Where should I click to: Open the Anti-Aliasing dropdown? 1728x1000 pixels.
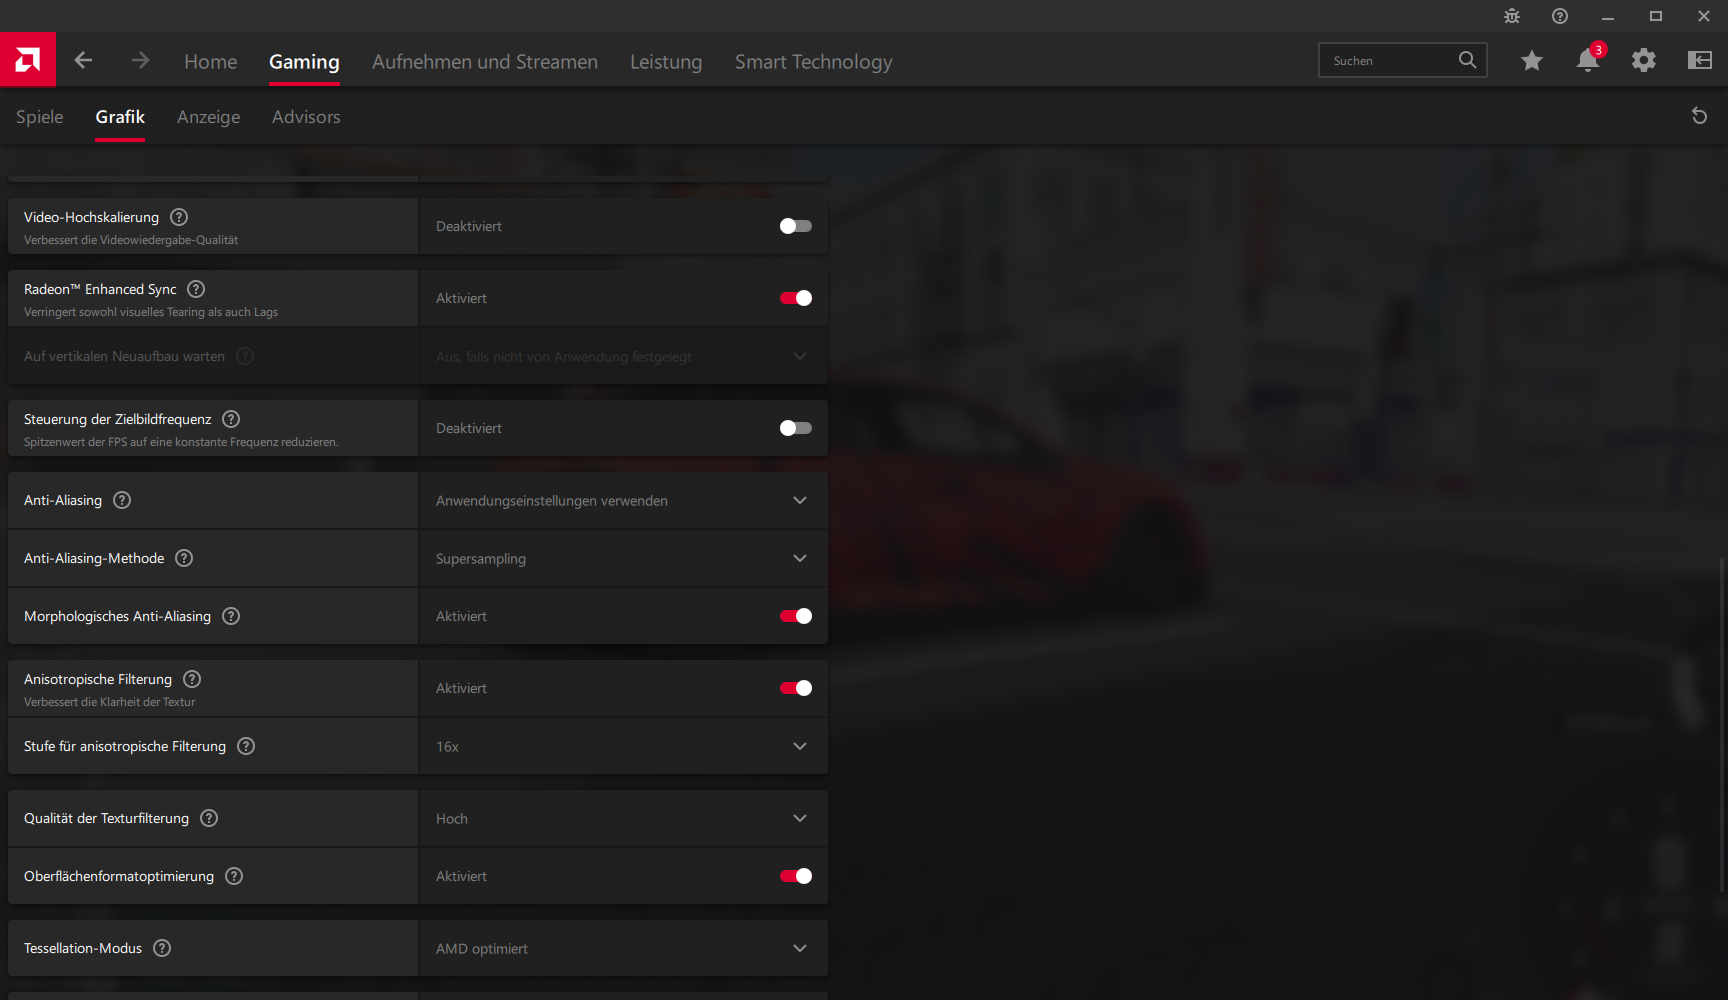tap(623, 500)
